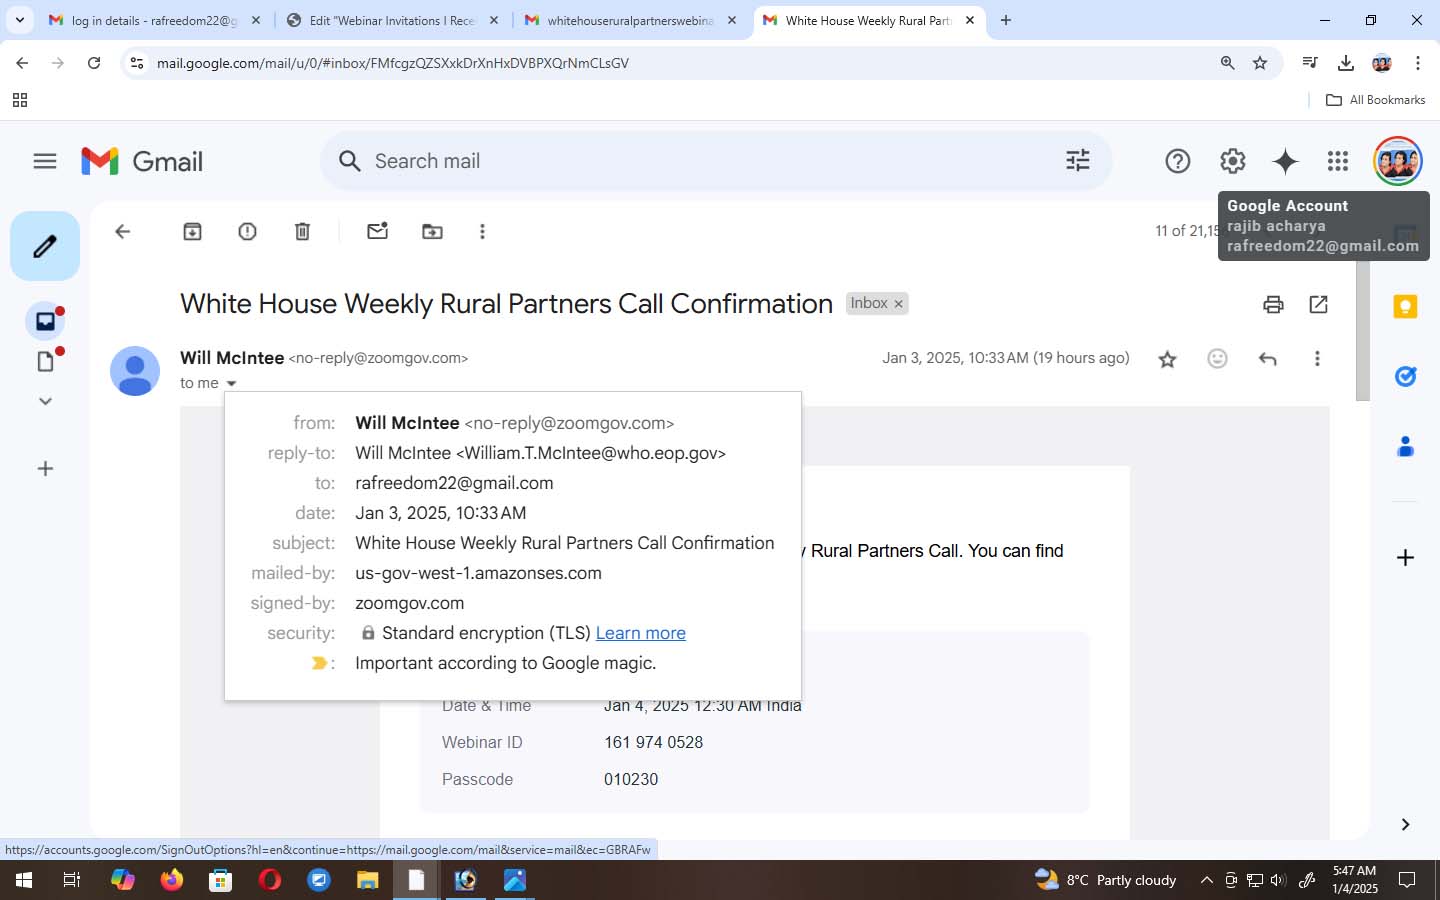Go back to inbox arrow
This screenshot has width=1440, height=900.
(x=123, y=232)
